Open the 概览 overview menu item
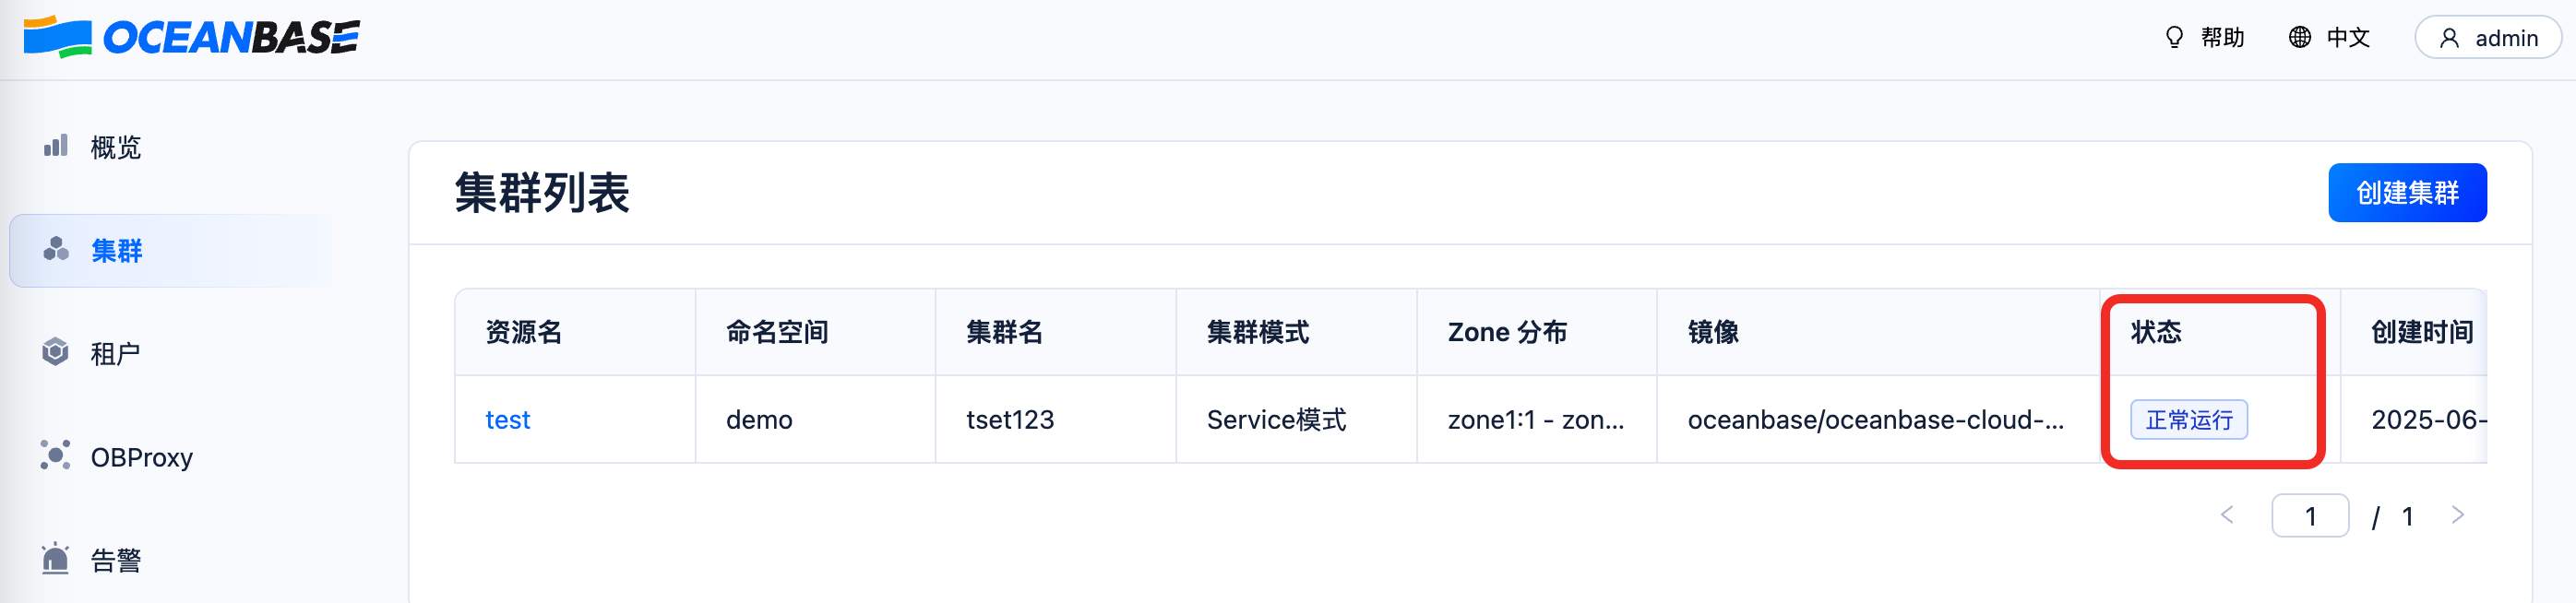 (x=116, y=147)
